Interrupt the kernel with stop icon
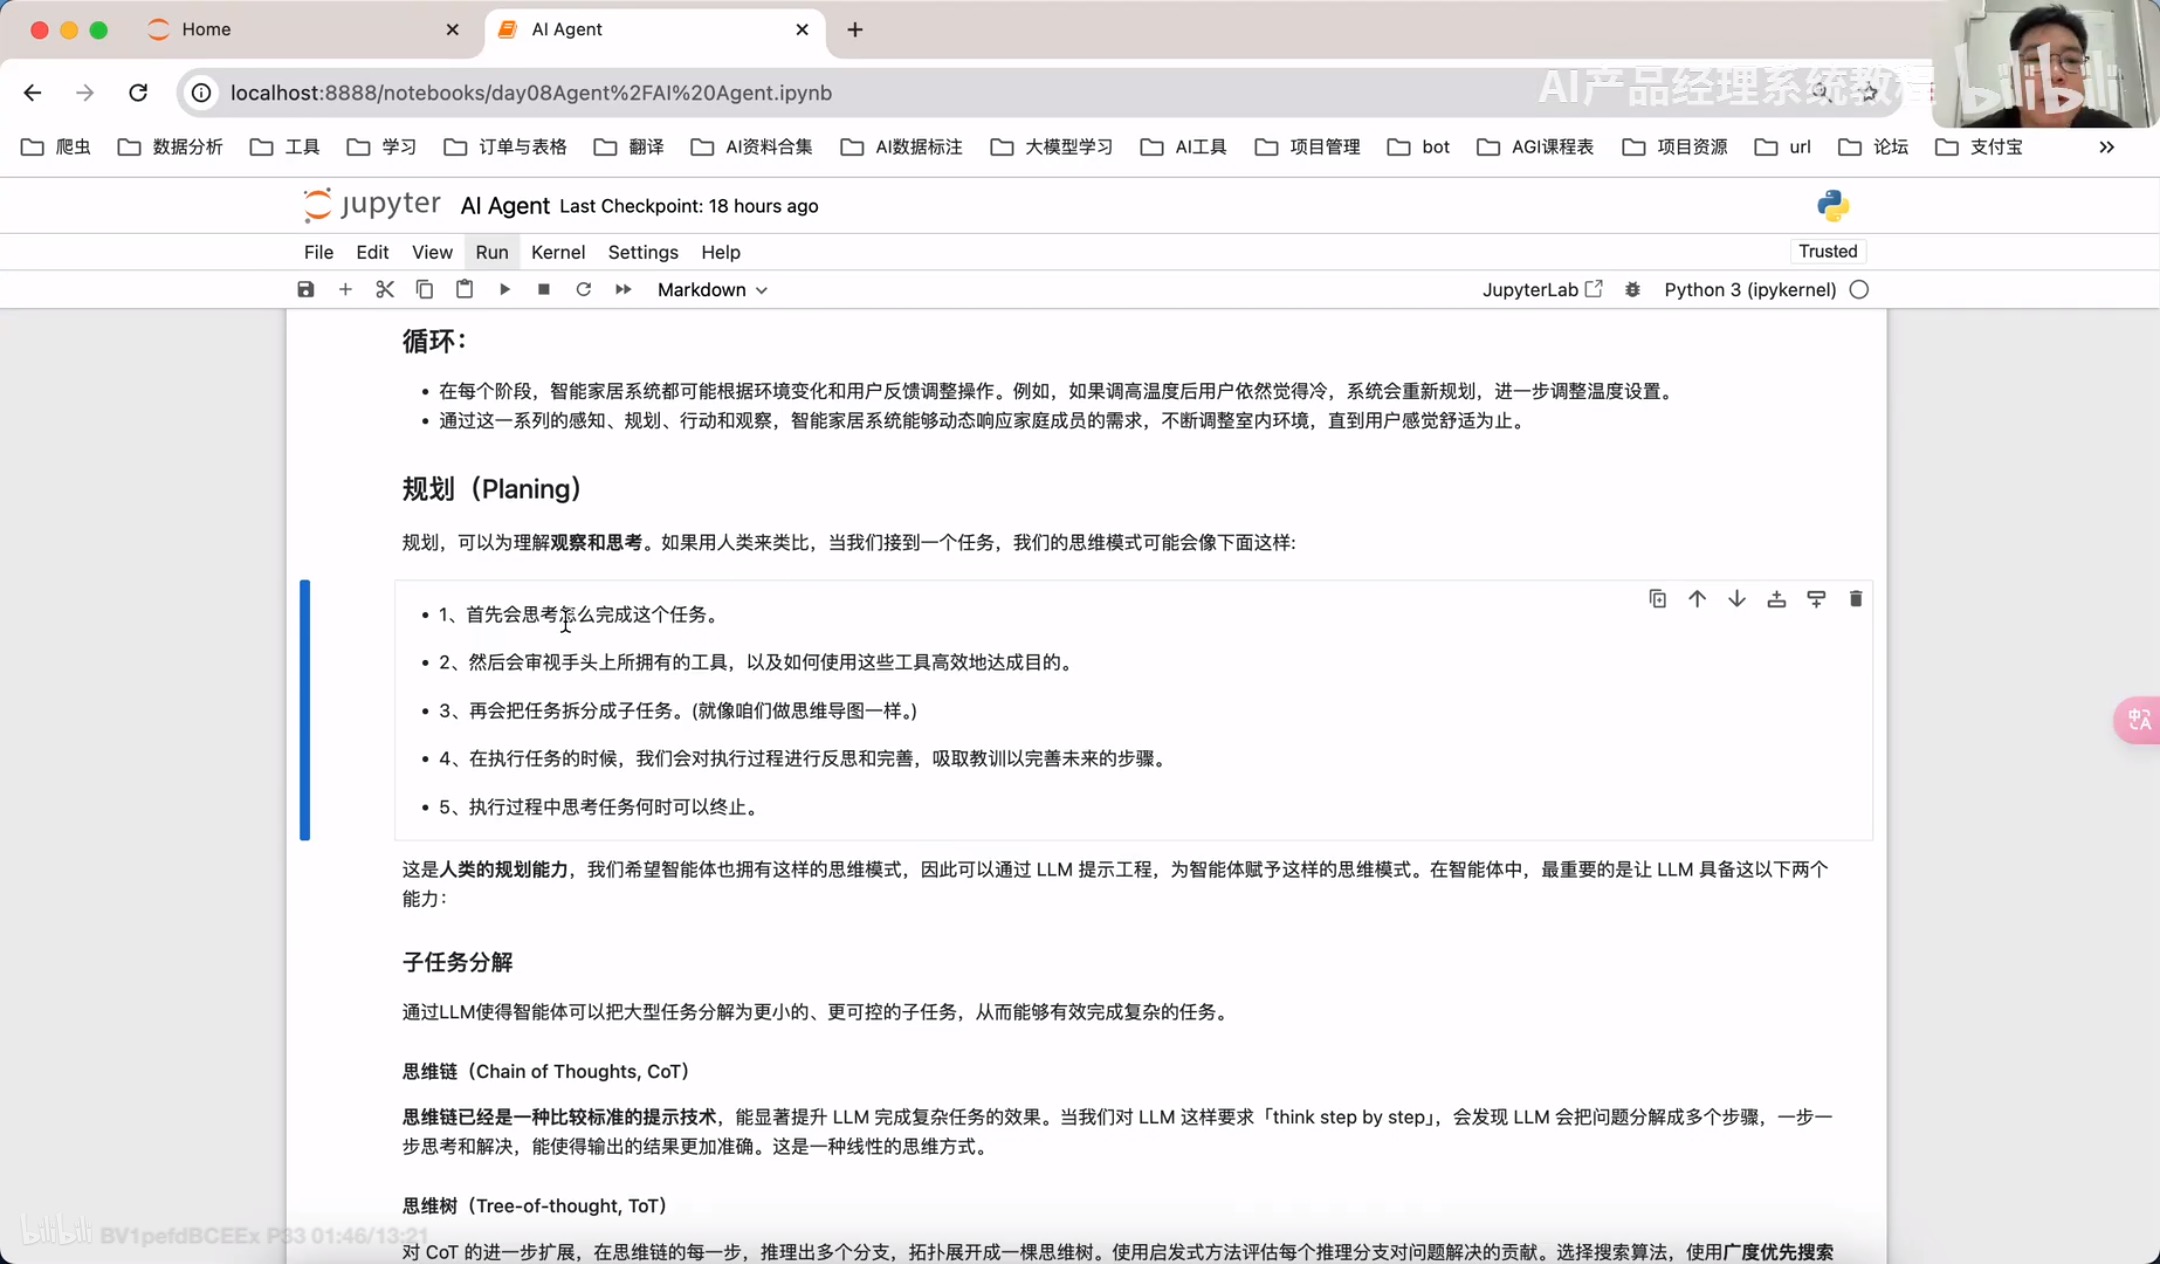Viewport: 2160px width, 1264px height. click(x=544, y=289)
